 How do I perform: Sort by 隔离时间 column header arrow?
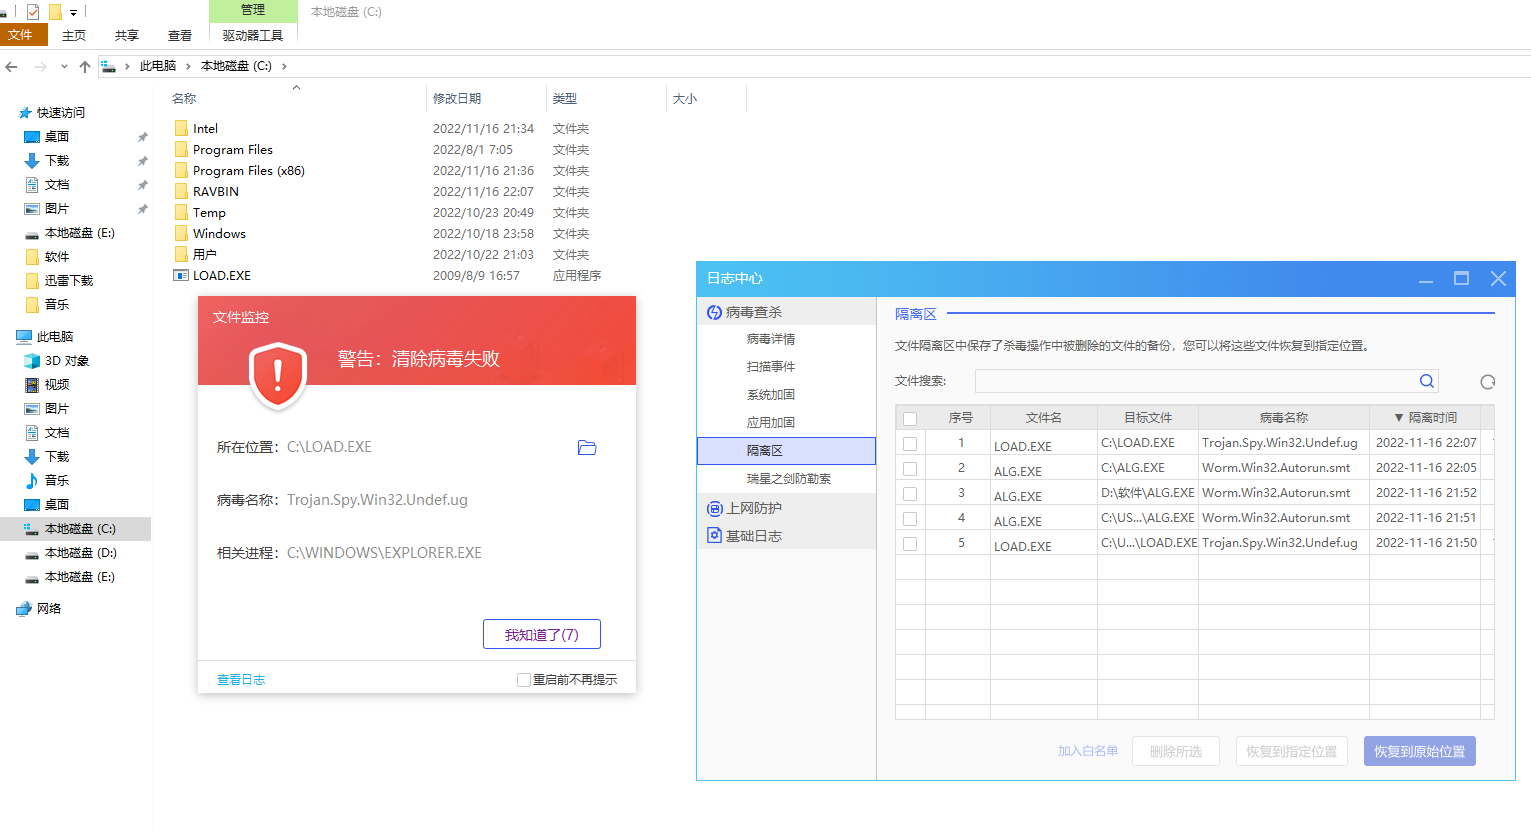1399,418
